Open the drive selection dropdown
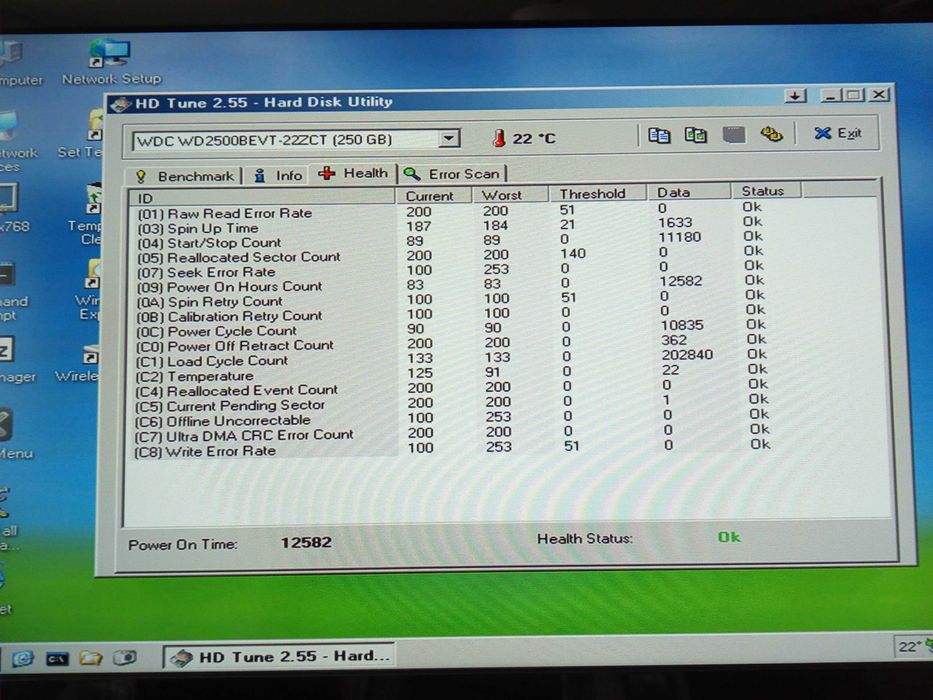This screenshot has height=700, width=933. pyautogui.click(x=449, y=139)
